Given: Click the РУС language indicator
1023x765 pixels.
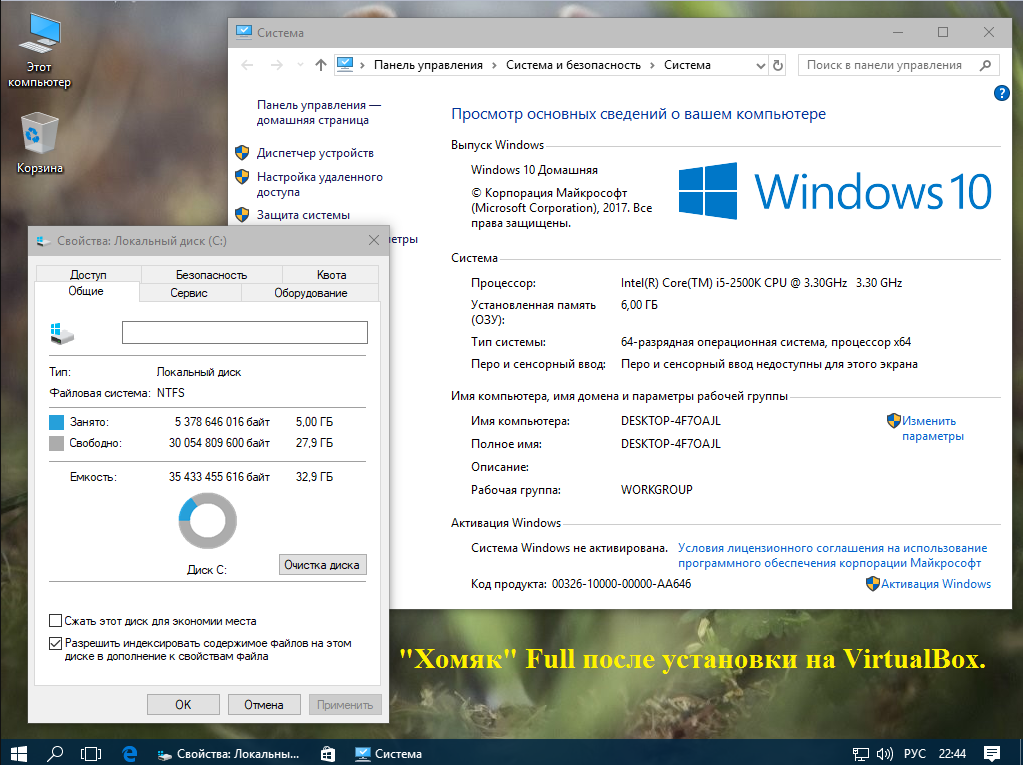Looking at the screenshot, I should pyautogui.click(x=915, y=753).
